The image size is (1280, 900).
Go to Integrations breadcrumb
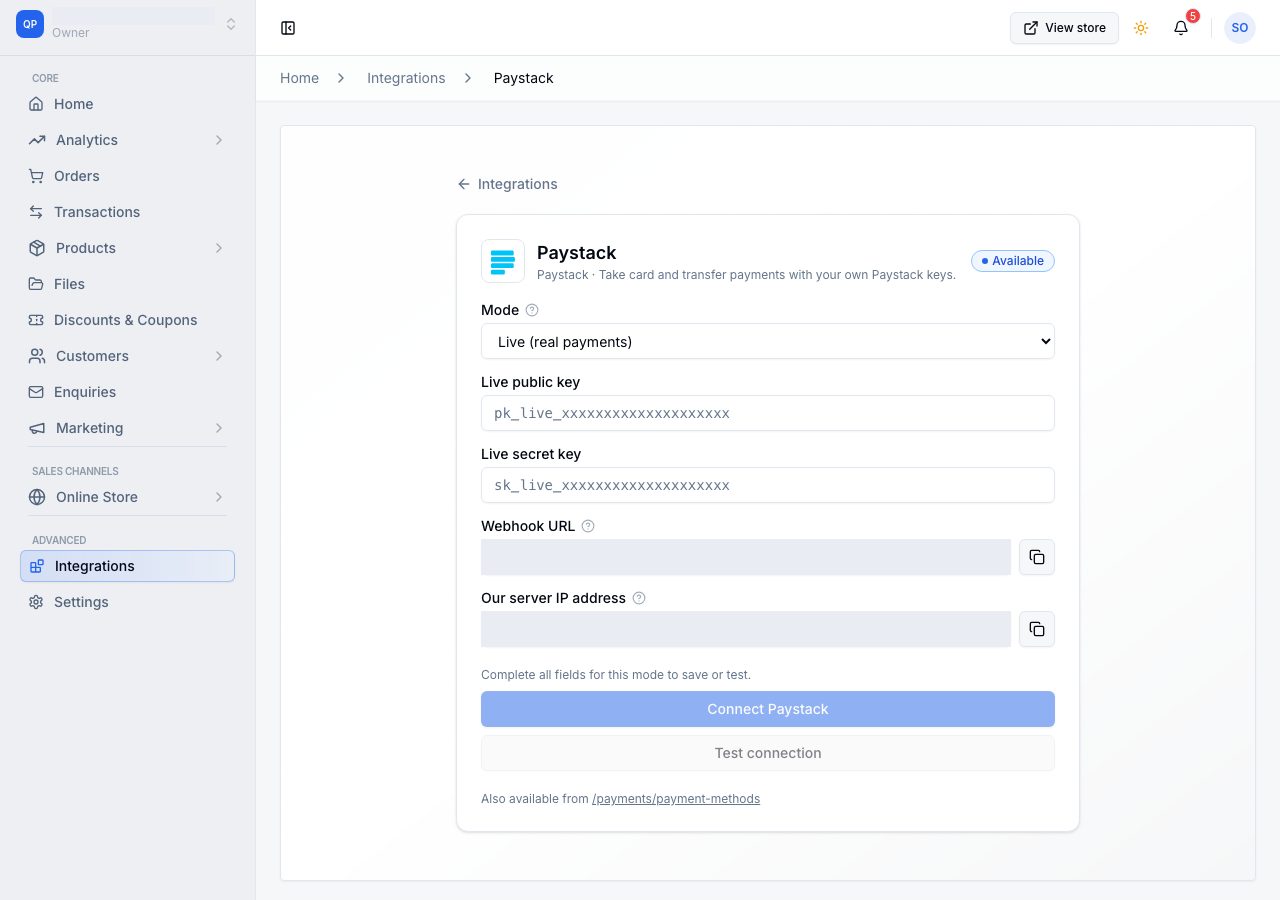[x=406, y=78]
